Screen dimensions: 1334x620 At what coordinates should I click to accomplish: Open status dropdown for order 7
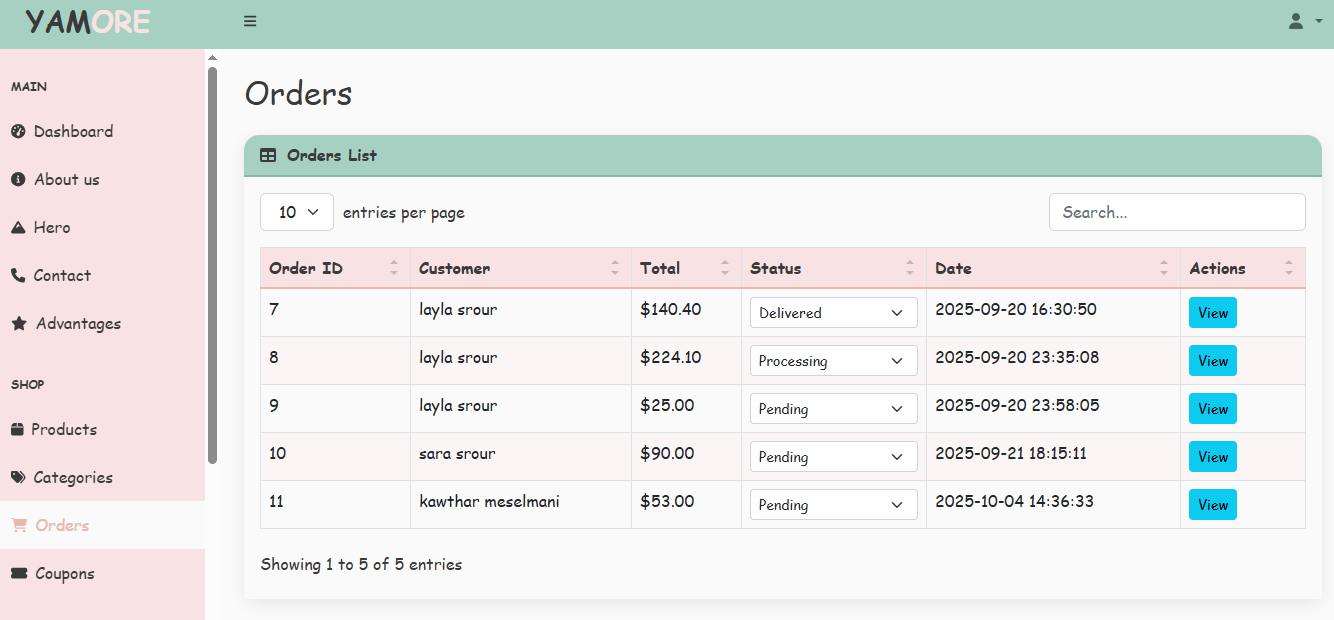coord(833,313)
